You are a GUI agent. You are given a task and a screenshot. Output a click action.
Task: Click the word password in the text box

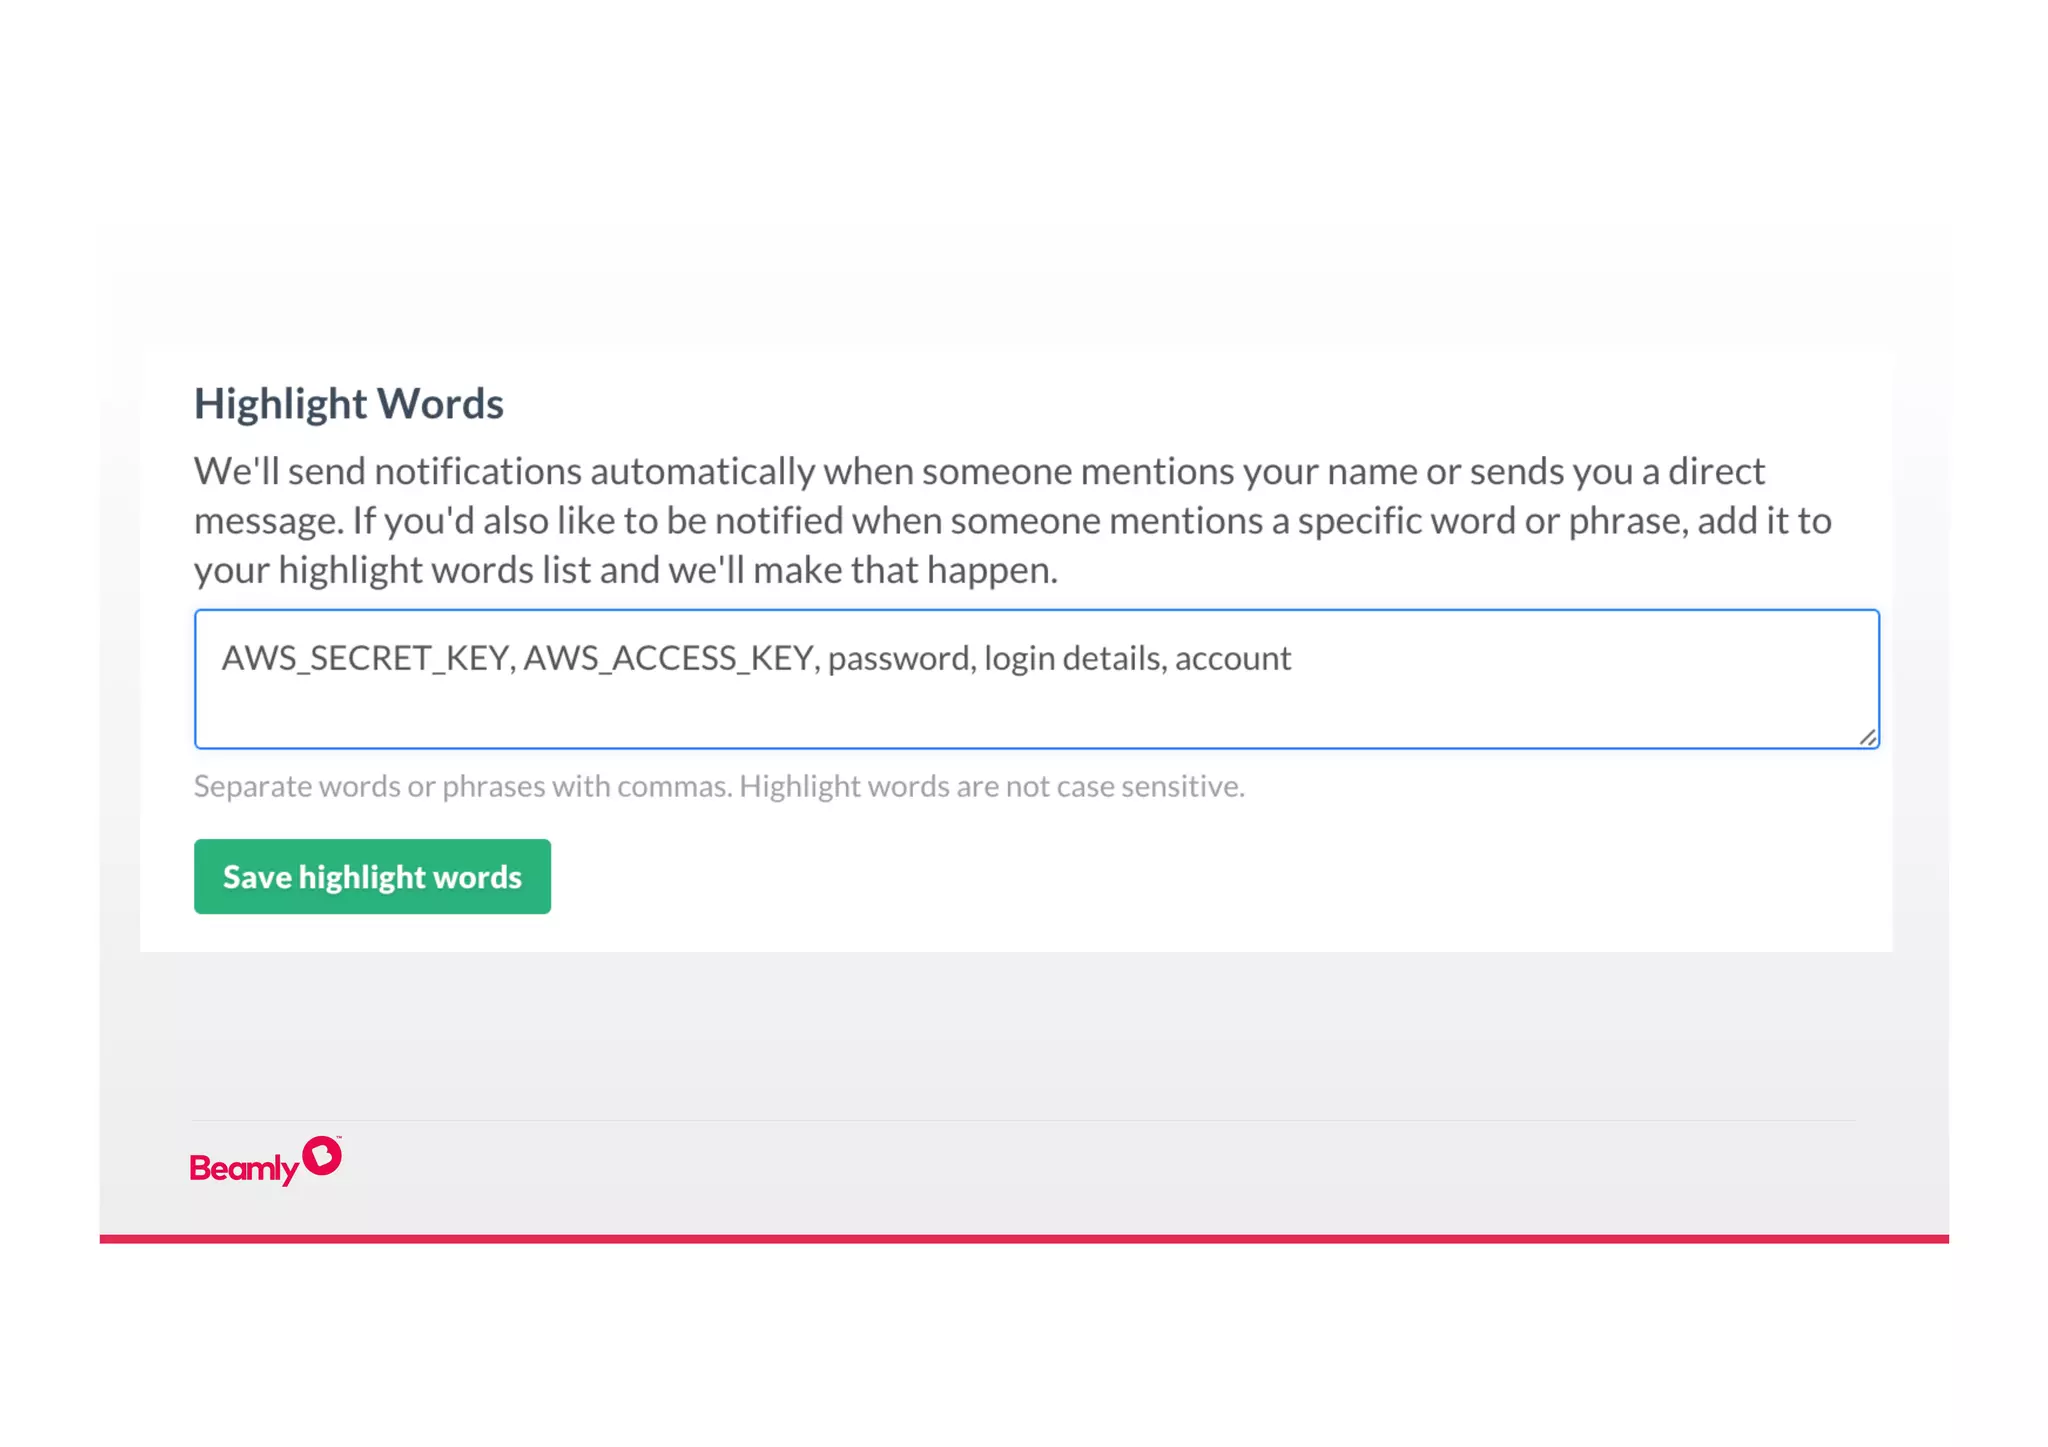pos(900,658)
